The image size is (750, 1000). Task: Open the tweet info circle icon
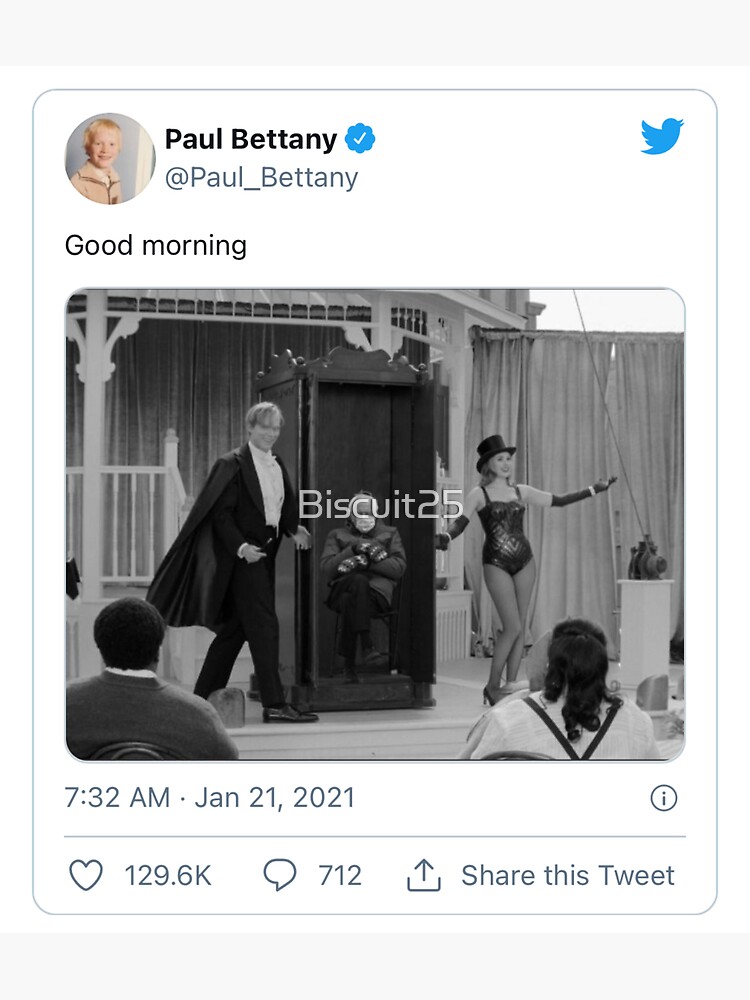pos(664,797)
